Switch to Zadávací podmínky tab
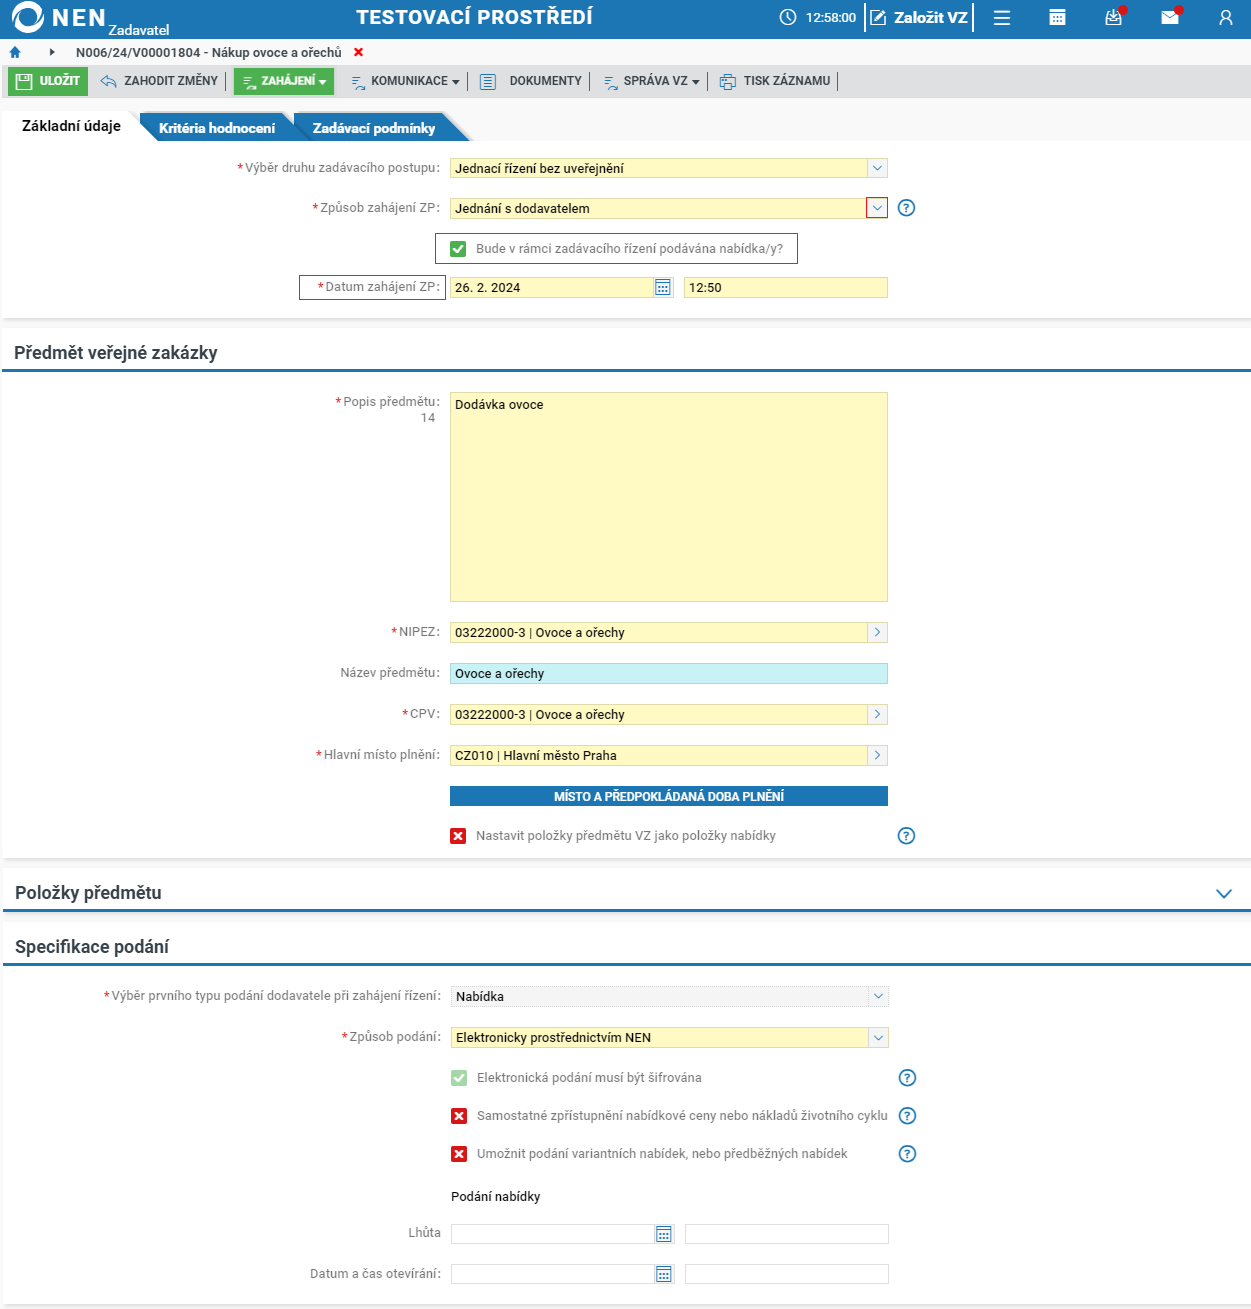The image size is (1251, 1309). 374,128
